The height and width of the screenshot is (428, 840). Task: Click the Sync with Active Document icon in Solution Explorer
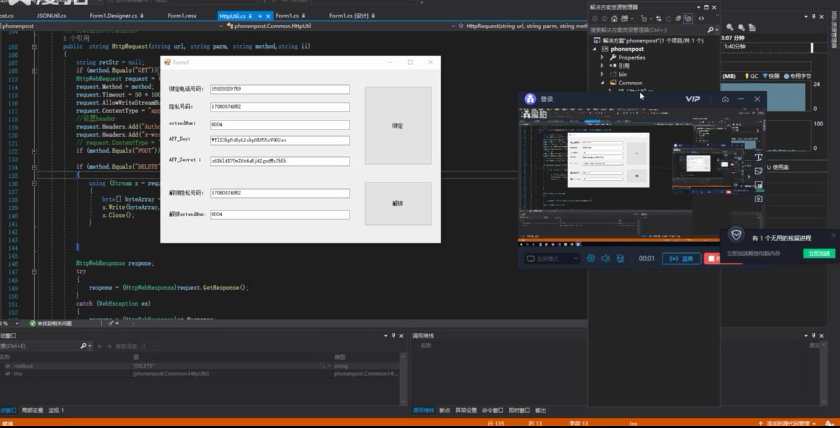pyautogui.click(x=658, y=19)
